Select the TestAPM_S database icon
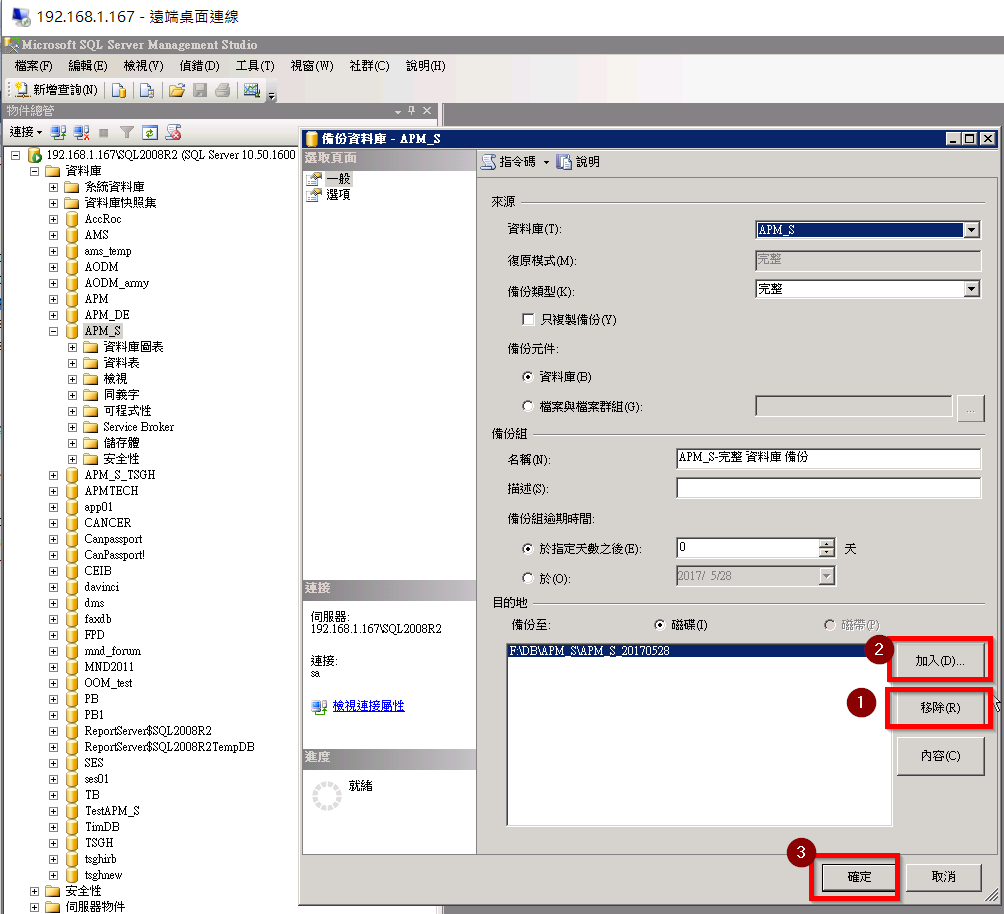This screenshot has height=914, width=1004. [72, 812]
